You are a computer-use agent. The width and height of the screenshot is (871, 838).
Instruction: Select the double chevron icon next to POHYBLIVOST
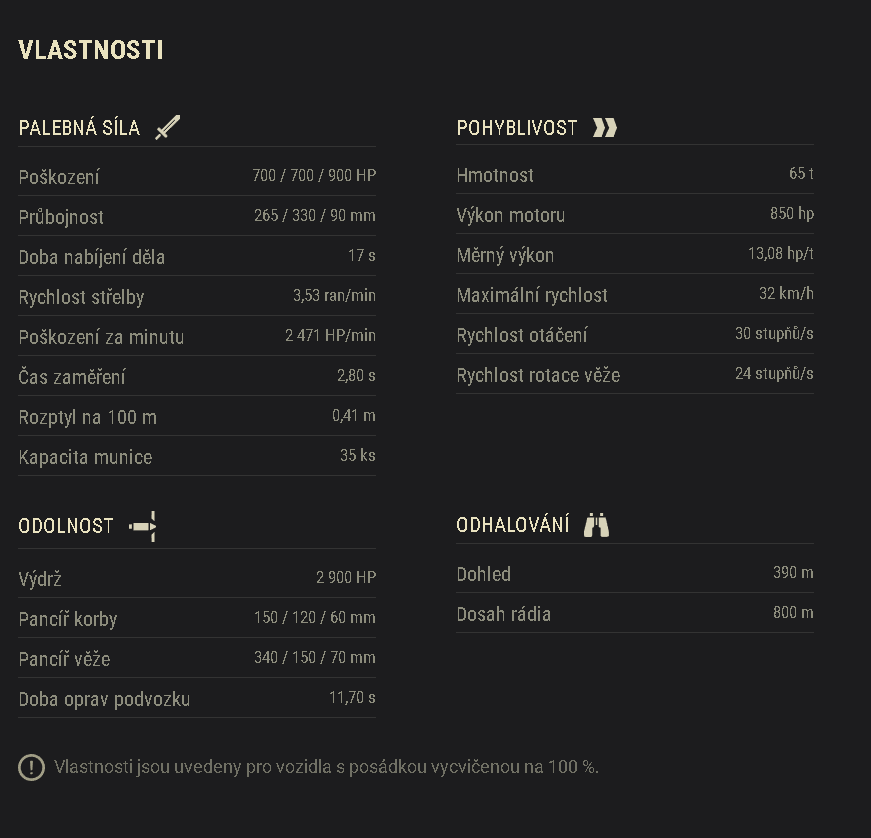604,127
